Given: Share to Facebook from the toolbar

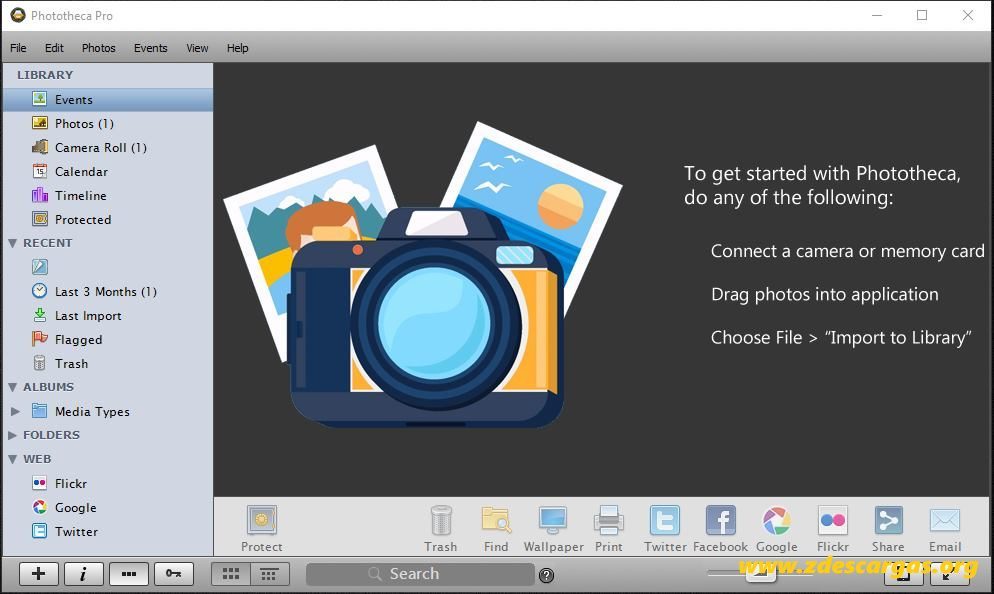Looking at the screenshot, I should 721,521.
